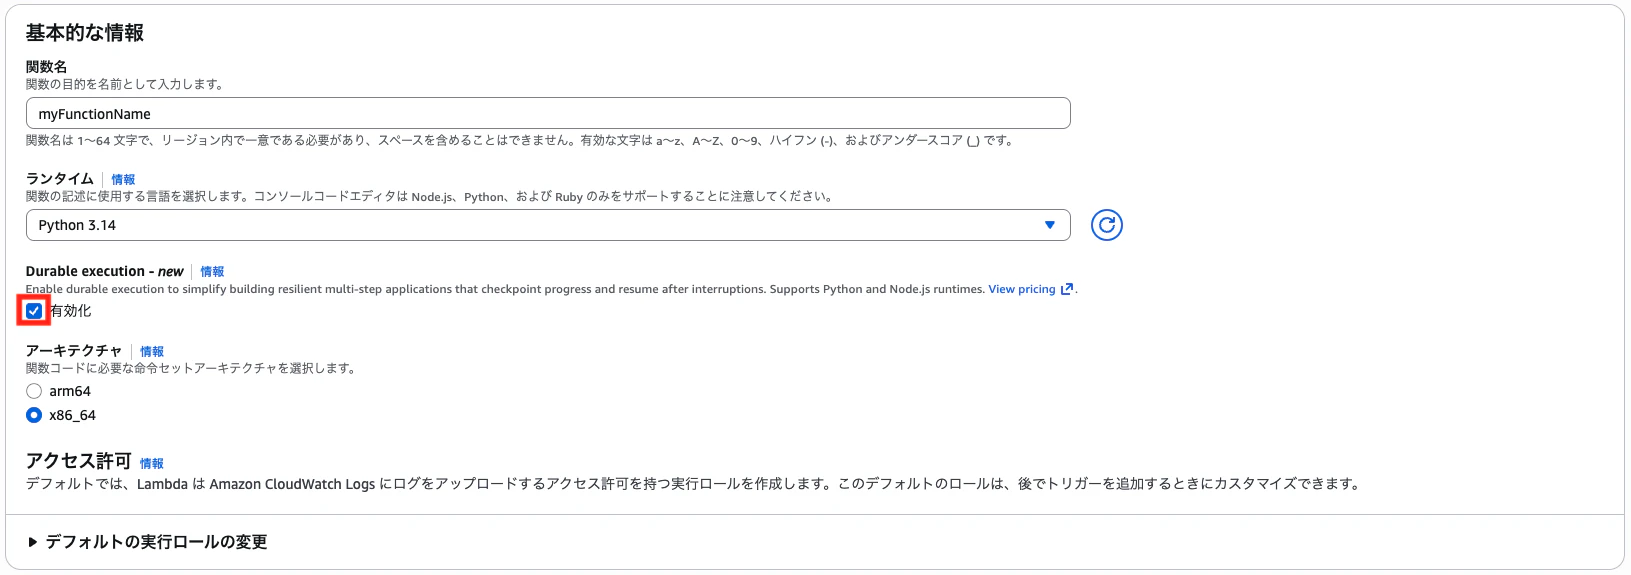Viewport: 1631px width, 575px height.
Task: Click Durable execution - new label
Action: [105, 271]
